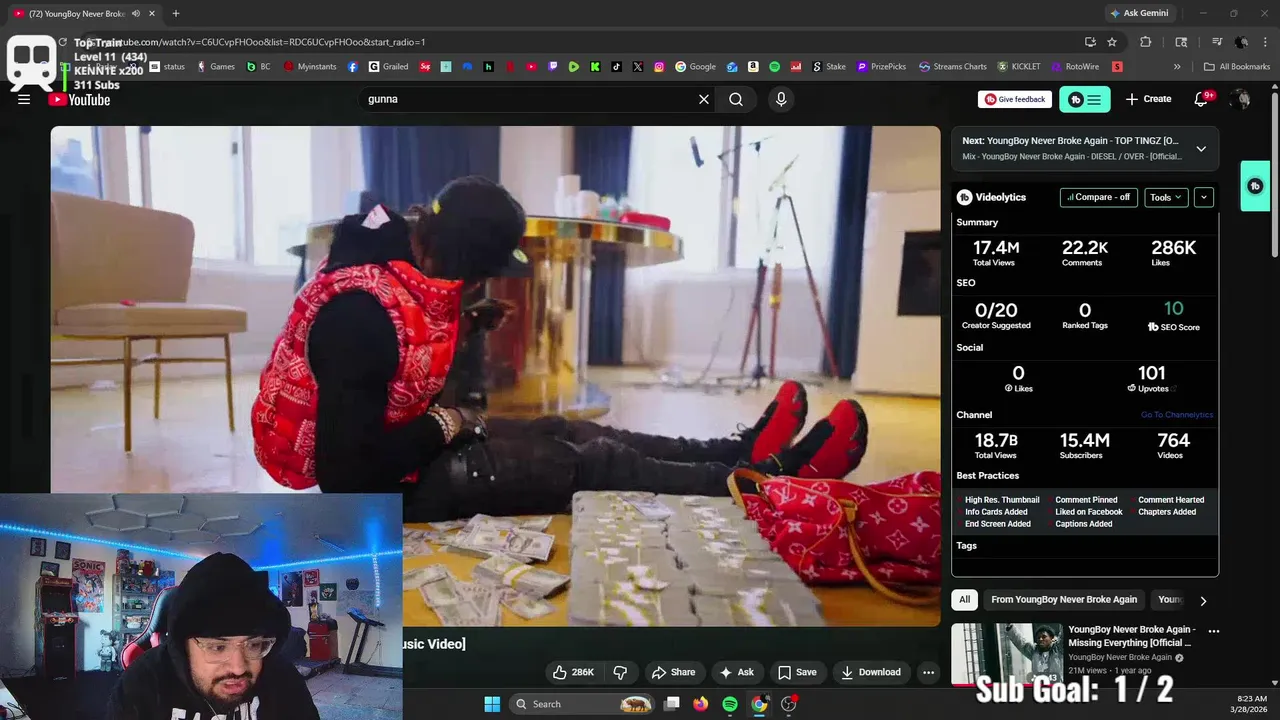Open OBS from taskbar
The height and width of the screenshot is (720, 1280).
coord(789,704)
